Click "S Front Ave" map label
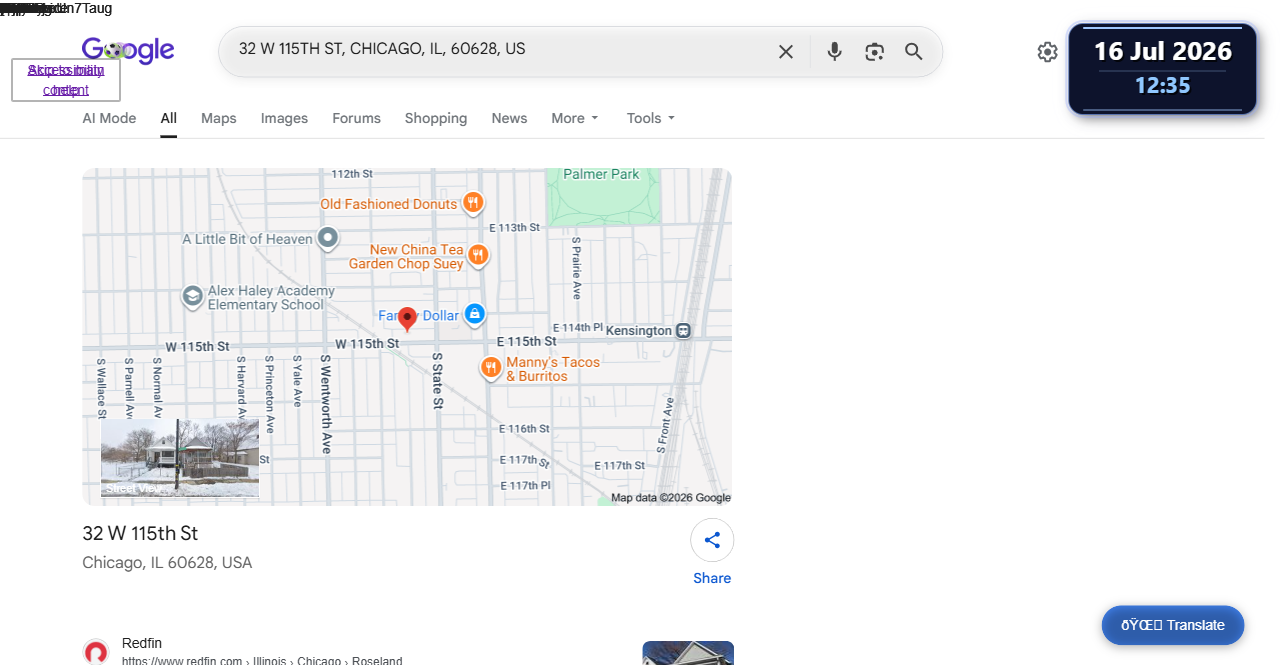This screenshot has height=665, width=1280. pos(663,425)
